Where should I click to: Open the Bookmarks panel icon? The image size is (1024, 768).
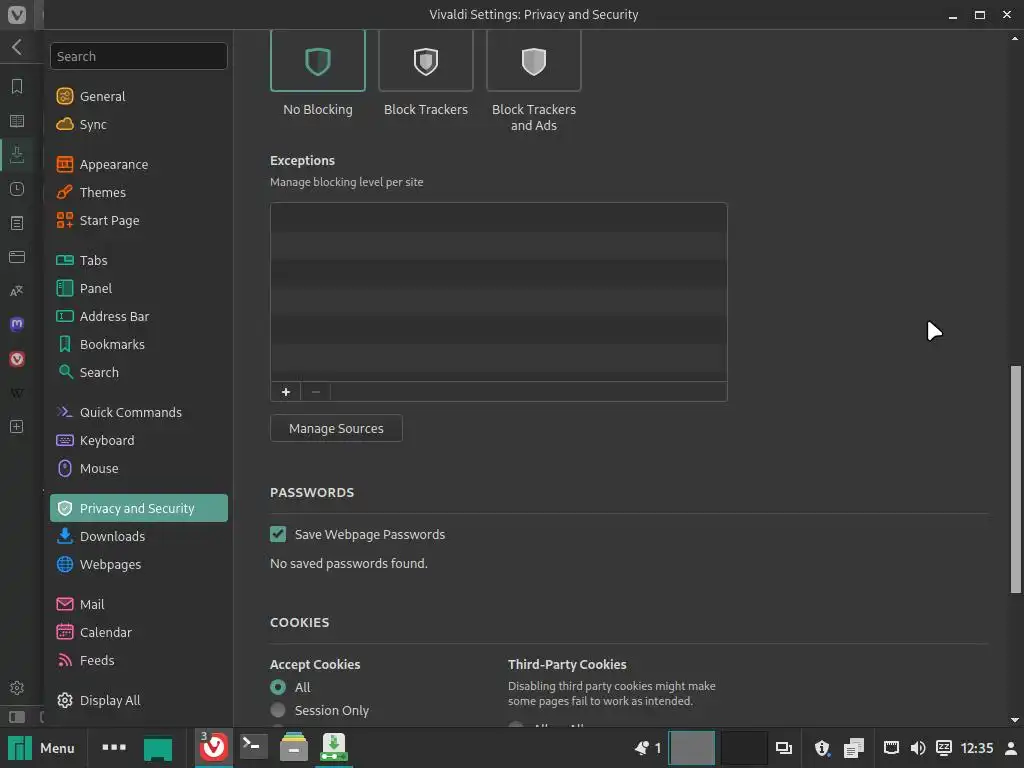(17, 86)
